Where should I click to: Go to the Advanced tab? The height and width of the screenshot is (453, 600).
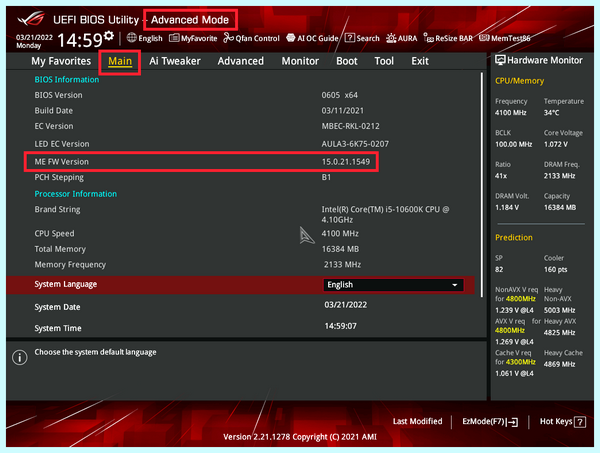point(241,61)
